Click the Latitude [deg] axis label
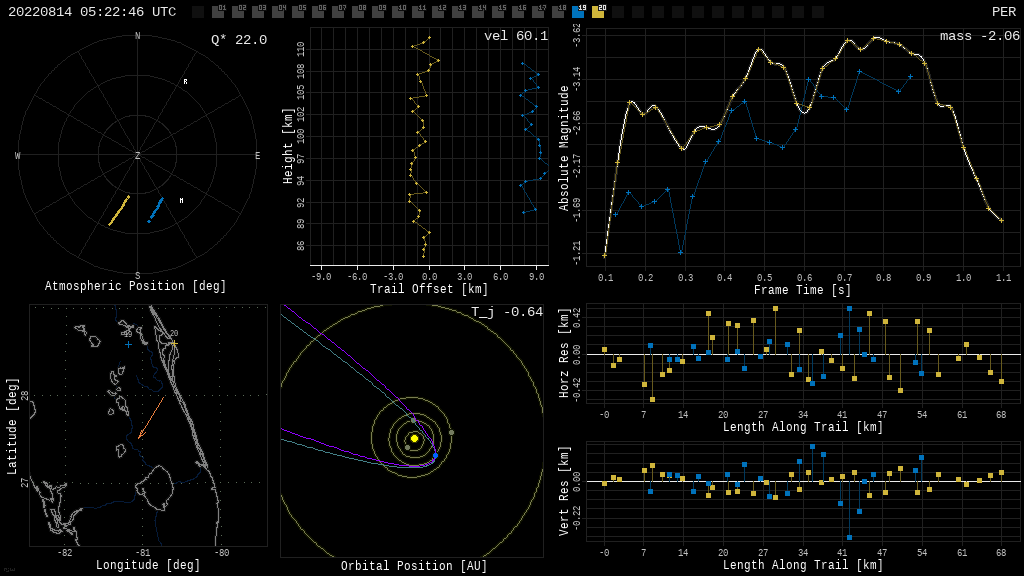Image resolution: width=1024 pixels, height=576 pixels. click(12, 426)
